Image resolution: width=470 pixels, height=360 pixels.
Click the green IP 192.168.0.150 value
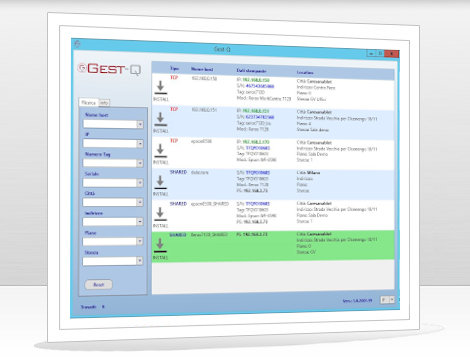[x=256, y=80]
